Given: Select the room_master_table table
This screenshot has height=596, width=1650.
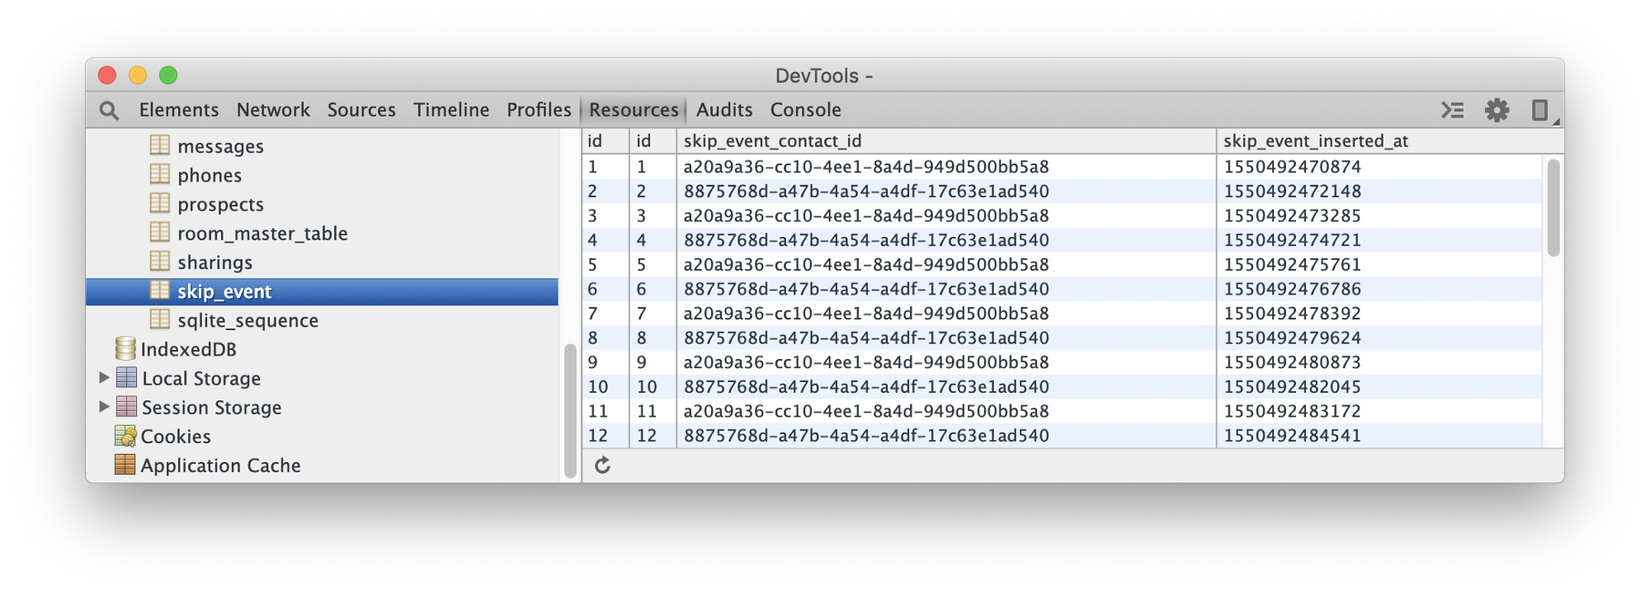Looking at the screenshot, I should (262, 233).
